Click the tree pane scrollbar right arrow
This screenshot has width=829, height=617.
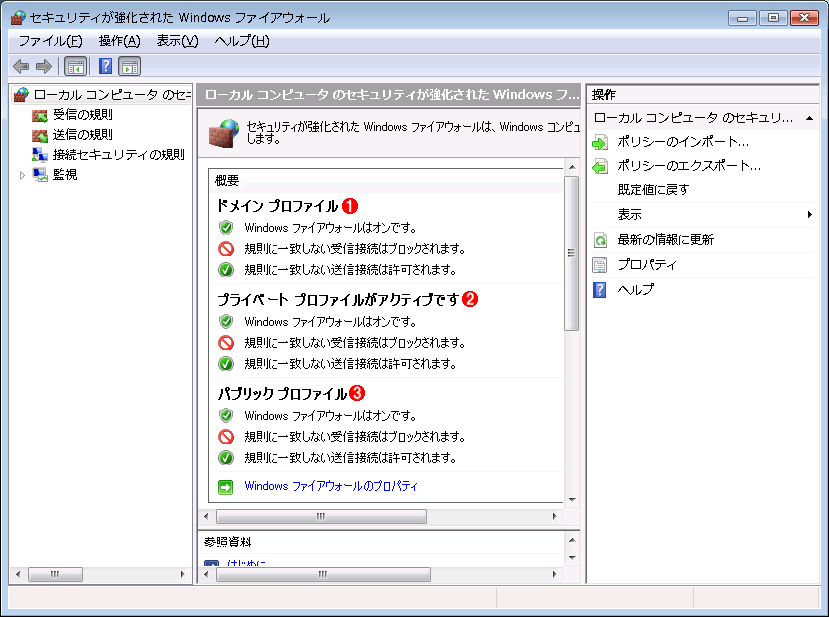click(x=182, y=575)
